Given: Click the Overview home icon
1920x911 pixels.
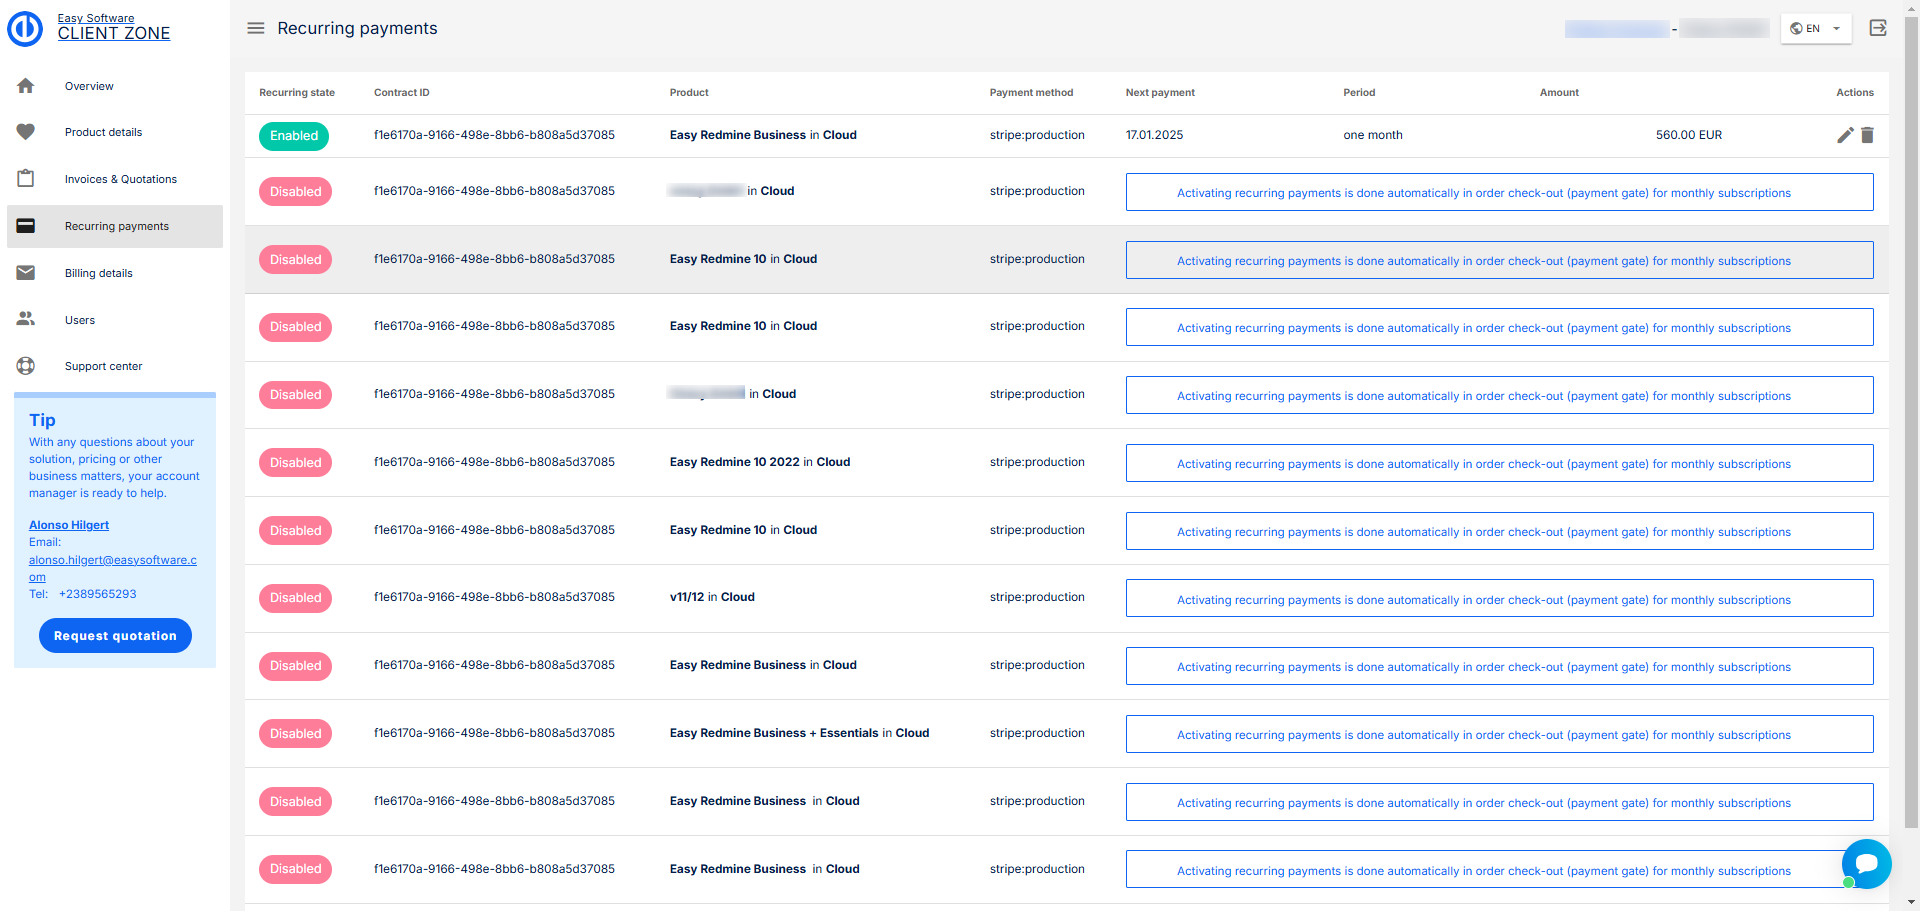Looking at the screenshot, I should click(26, 86).
